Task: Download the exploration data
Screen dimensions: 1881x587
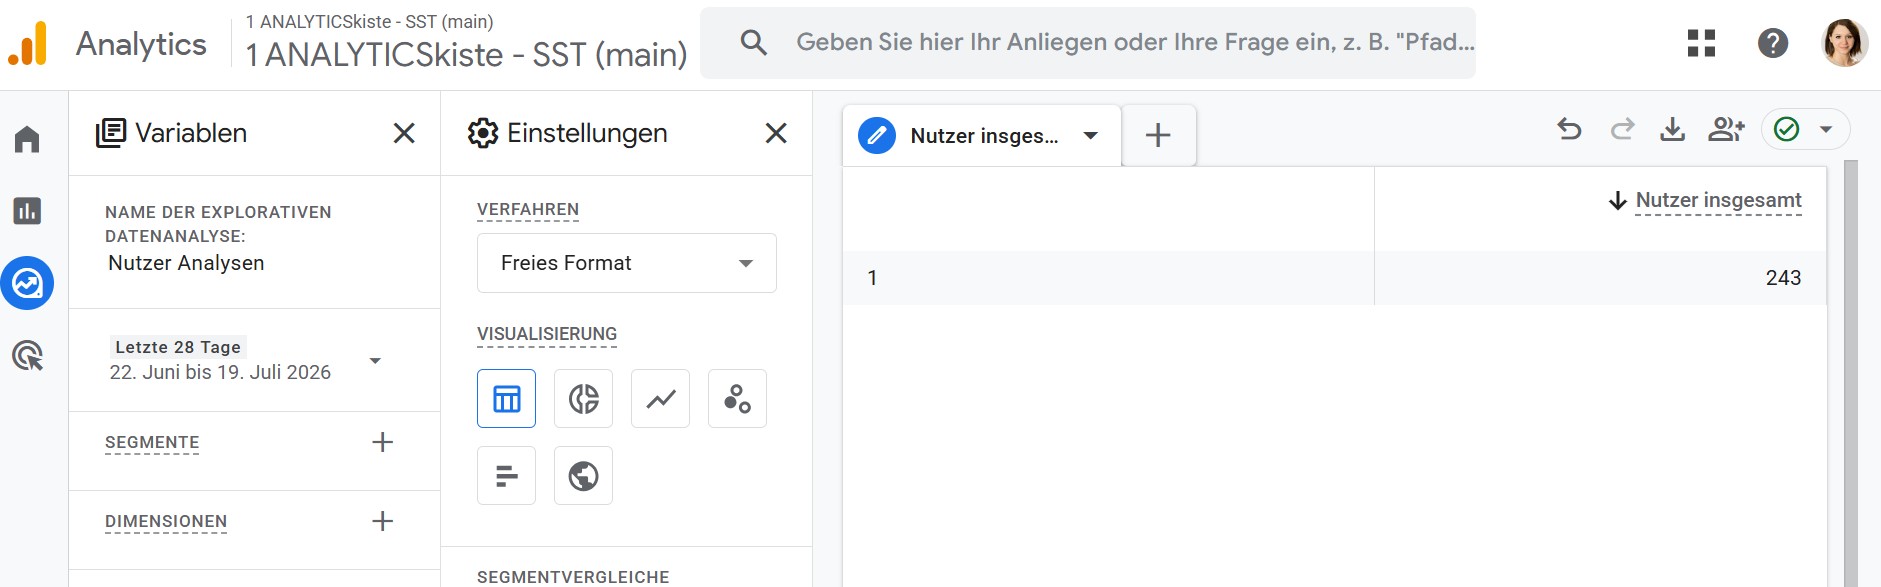Action: click(1672, 129)
